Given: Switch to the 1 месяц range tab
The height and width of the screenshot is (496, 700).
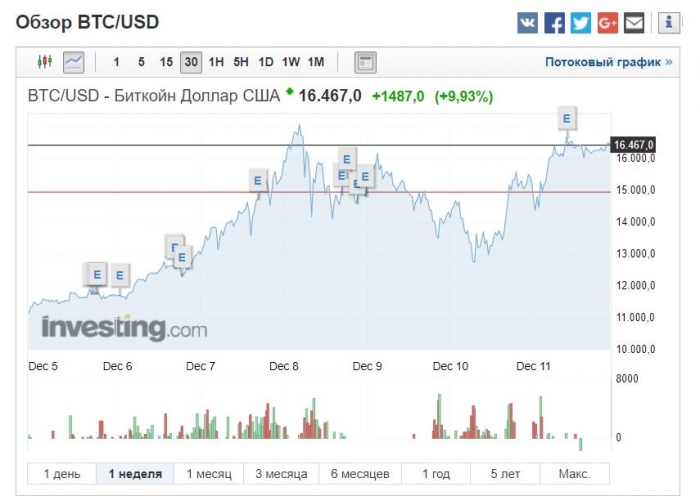Looking at the screenshot, I should (209, 474).
